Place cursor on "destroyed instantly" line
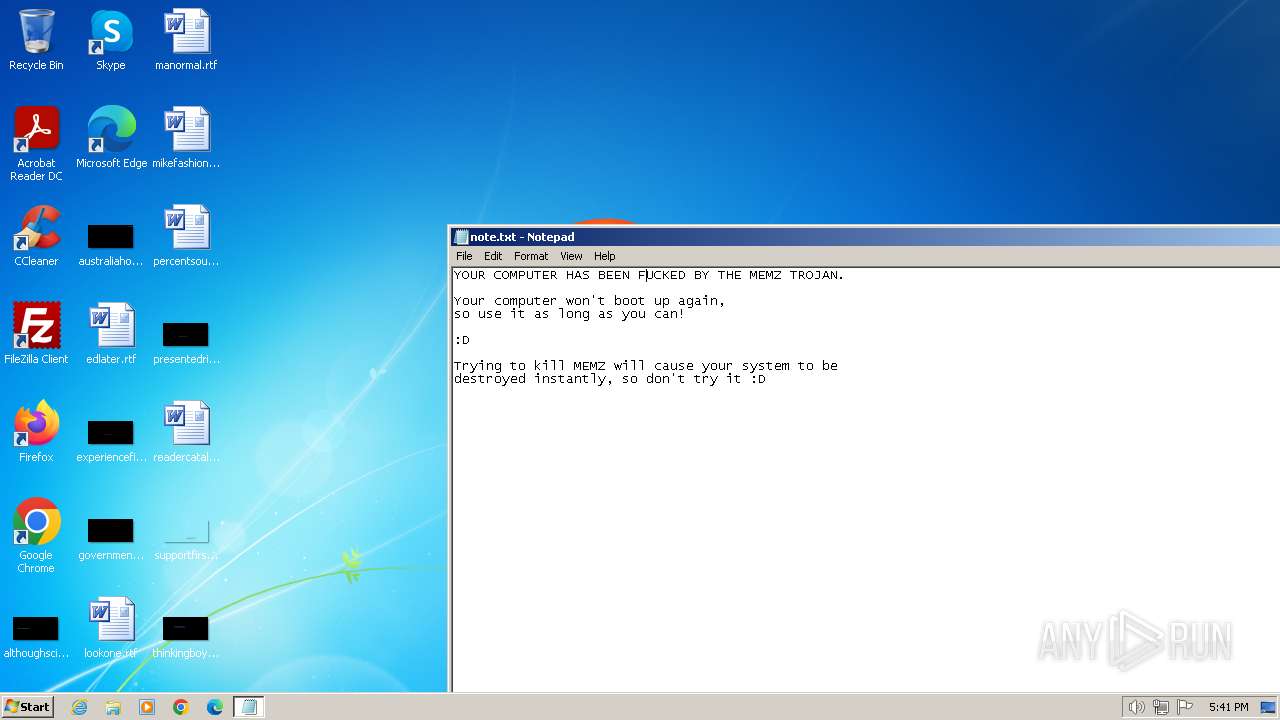The image size is (1280, 720). 610,379
